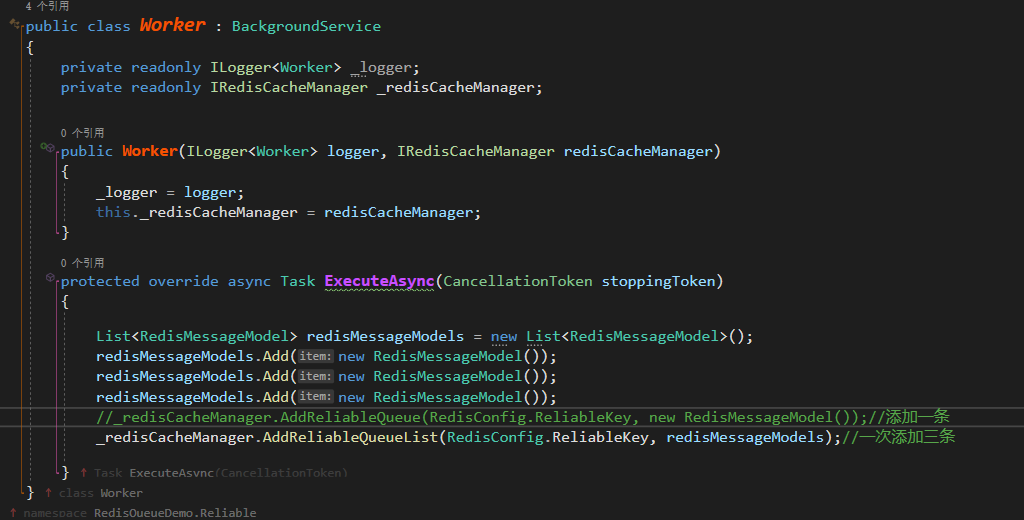Click "redisMessageModels" variable in List declaration line
1024x520 pixels.
point(385,336)
